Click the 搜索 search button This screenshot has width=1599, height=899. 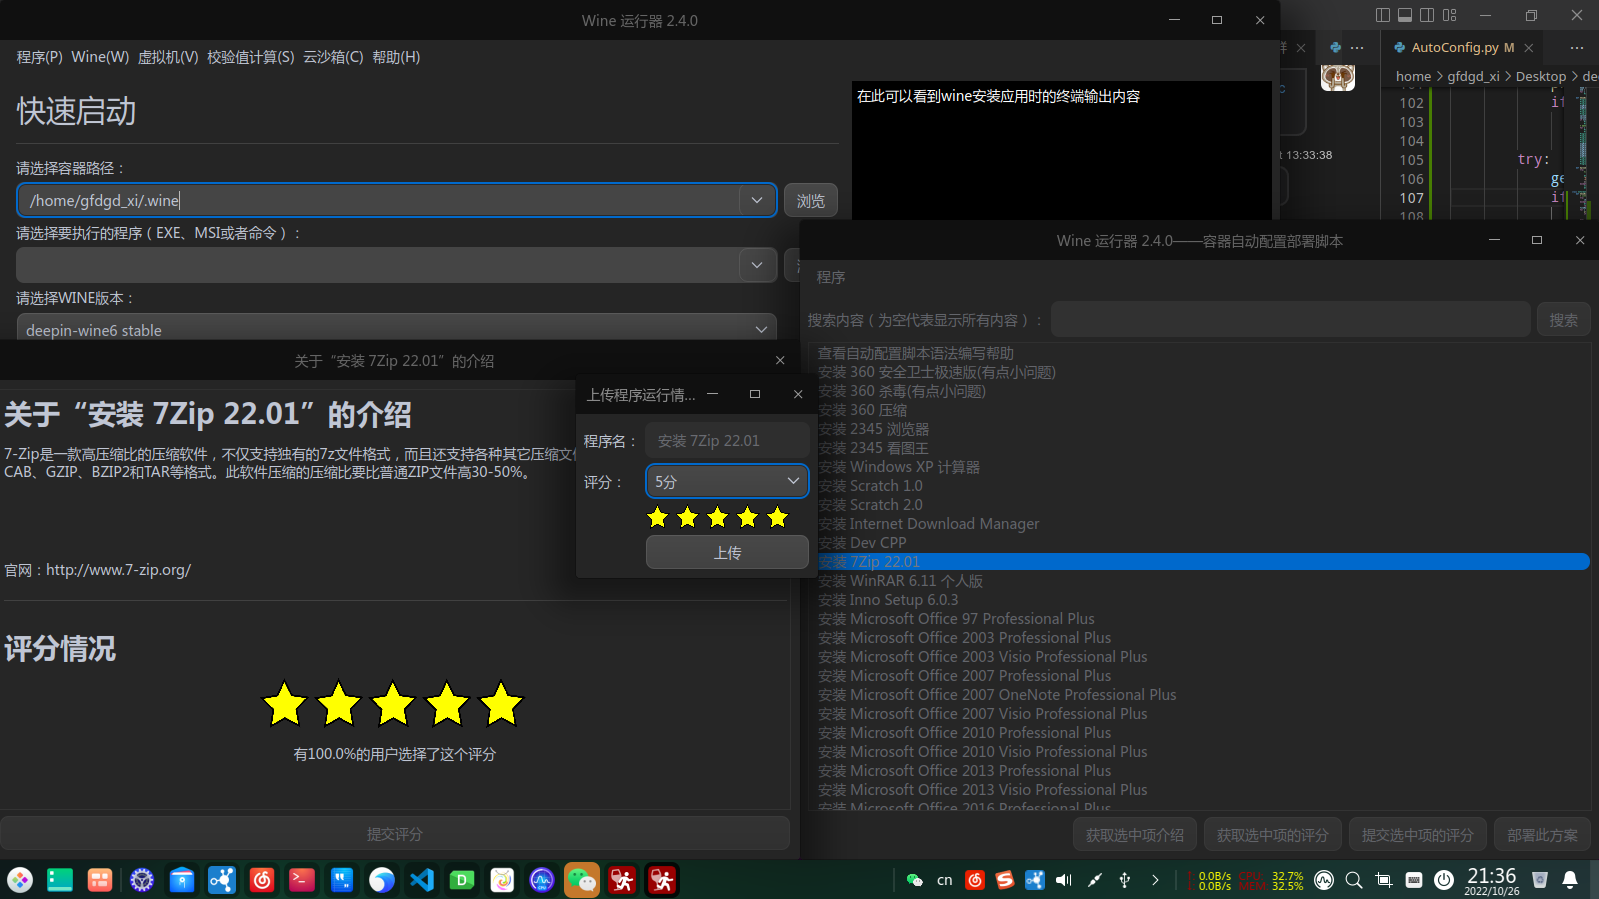(1563, 320)
